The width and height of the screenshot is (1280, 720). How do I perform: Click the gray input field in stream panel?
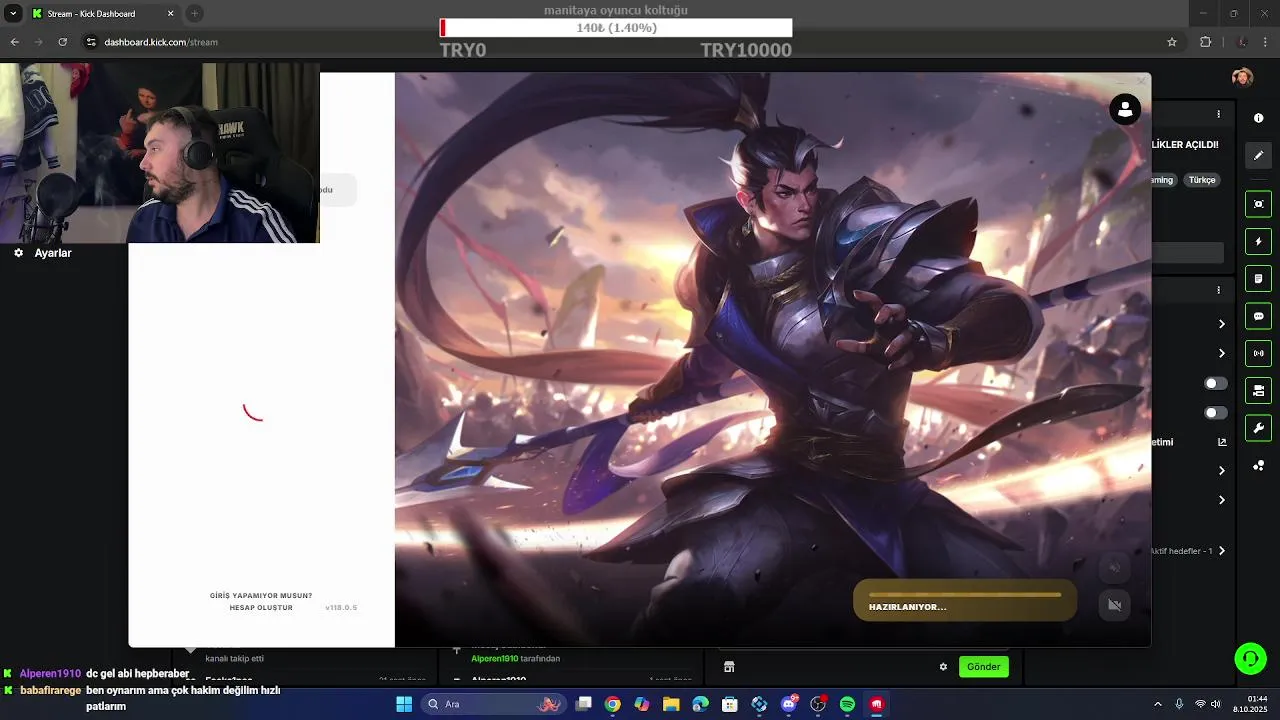1188,253
